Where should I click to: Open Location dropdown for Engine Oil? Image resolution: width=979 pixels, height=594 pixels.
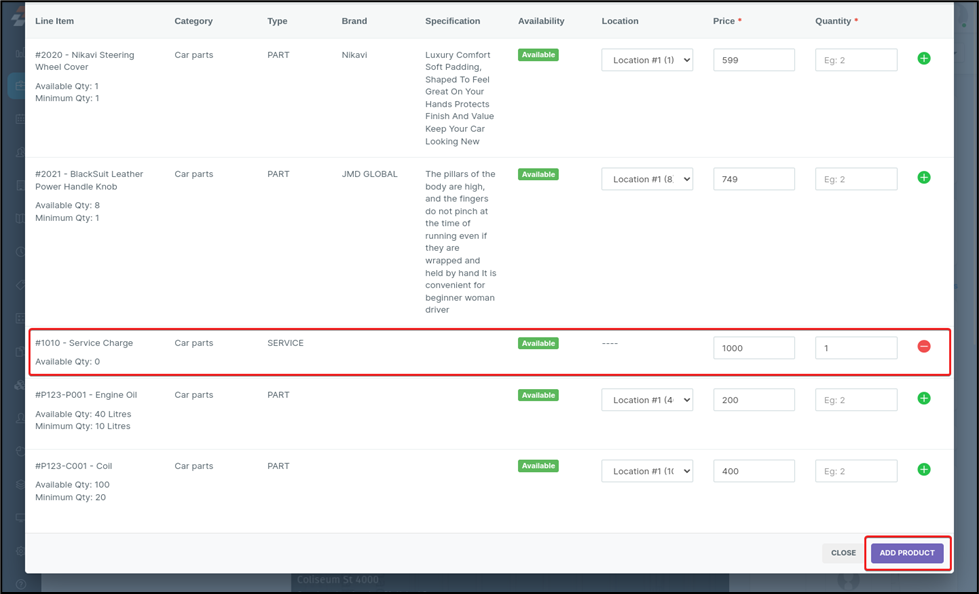click(x=647, y=400)
